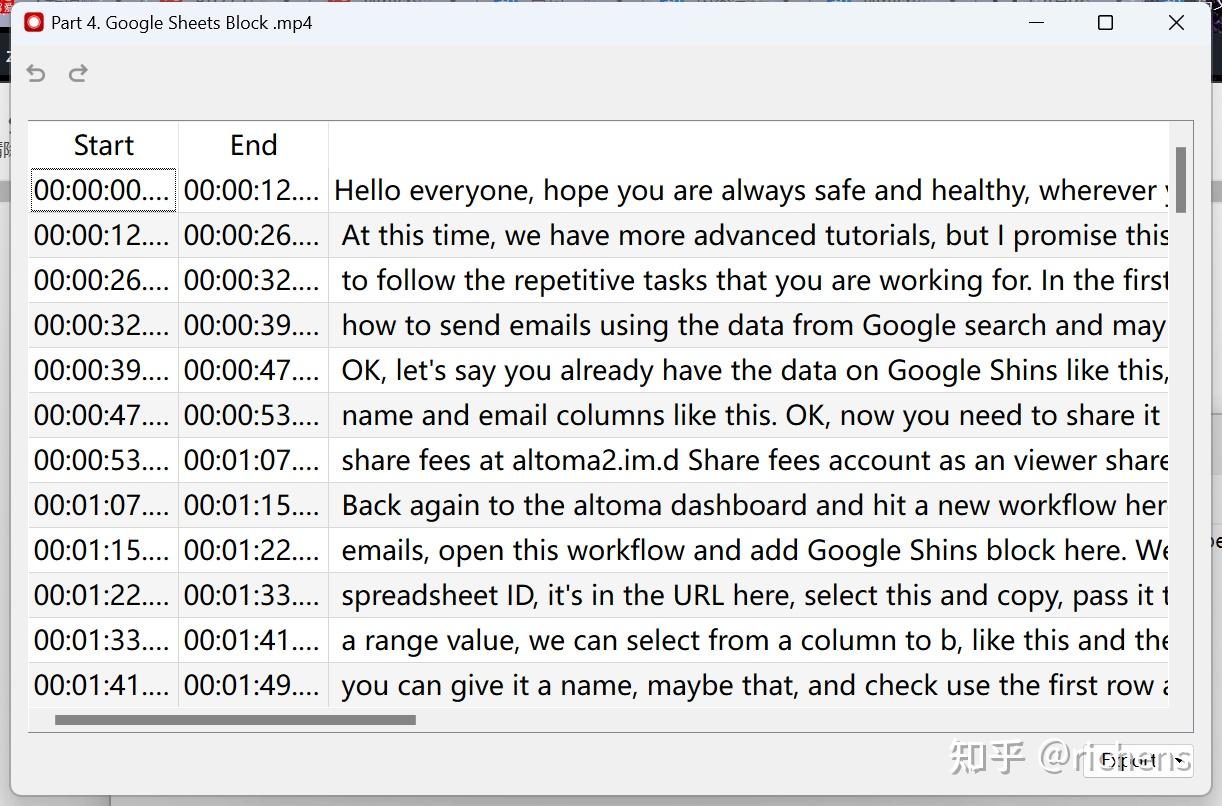Select the transcript line starting with 'Hello everyone'
Screen dimensions: 1222x806
coord(700,190)
